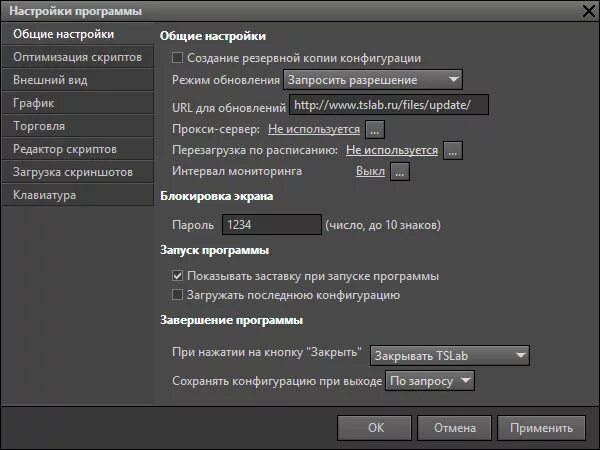600x450 pixels.
Task: Open the Закрывать TSLab dropdown
Action: [x=450, y=355]
